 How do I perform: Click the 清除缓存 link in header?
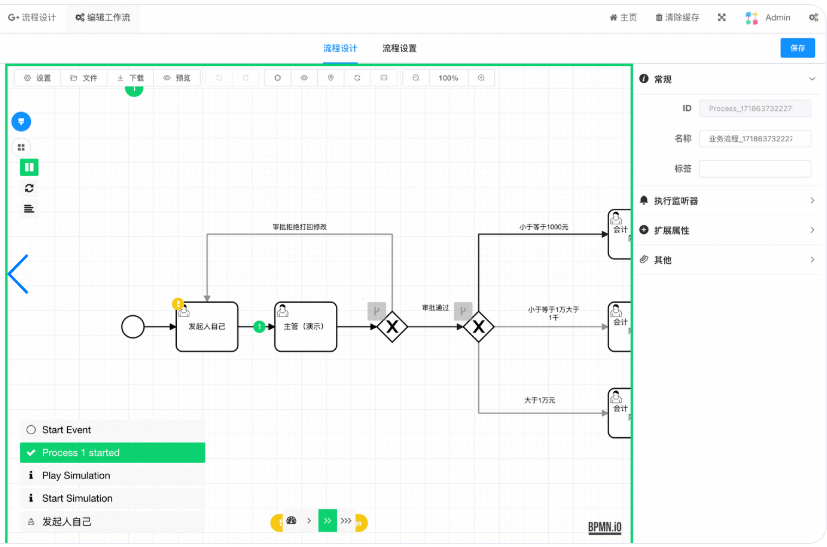click(677, 17)
